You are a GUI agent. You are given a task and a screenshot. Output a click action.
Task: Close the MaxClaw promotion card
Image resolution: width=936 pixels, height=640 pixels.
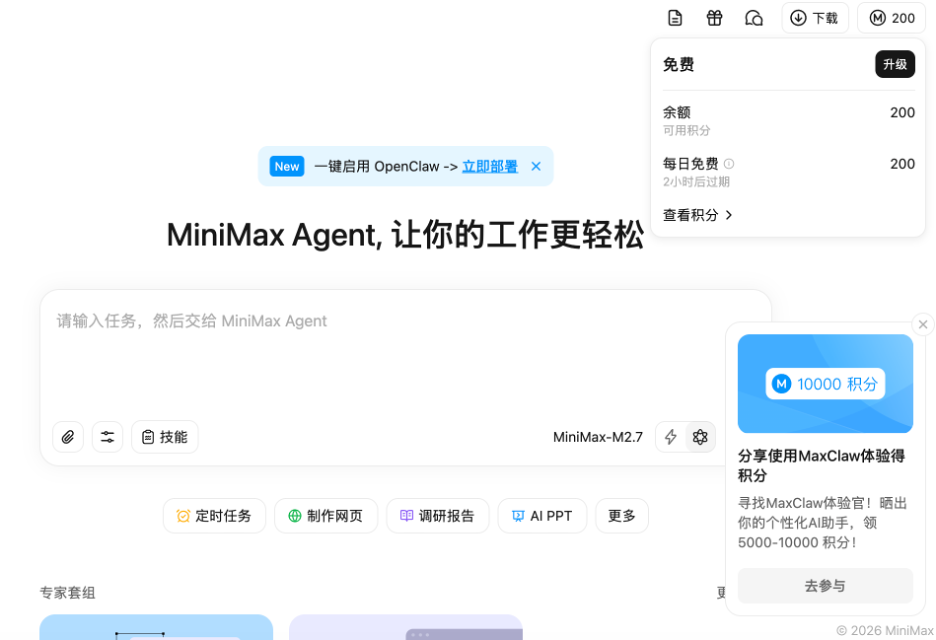(x=923, y=324)
